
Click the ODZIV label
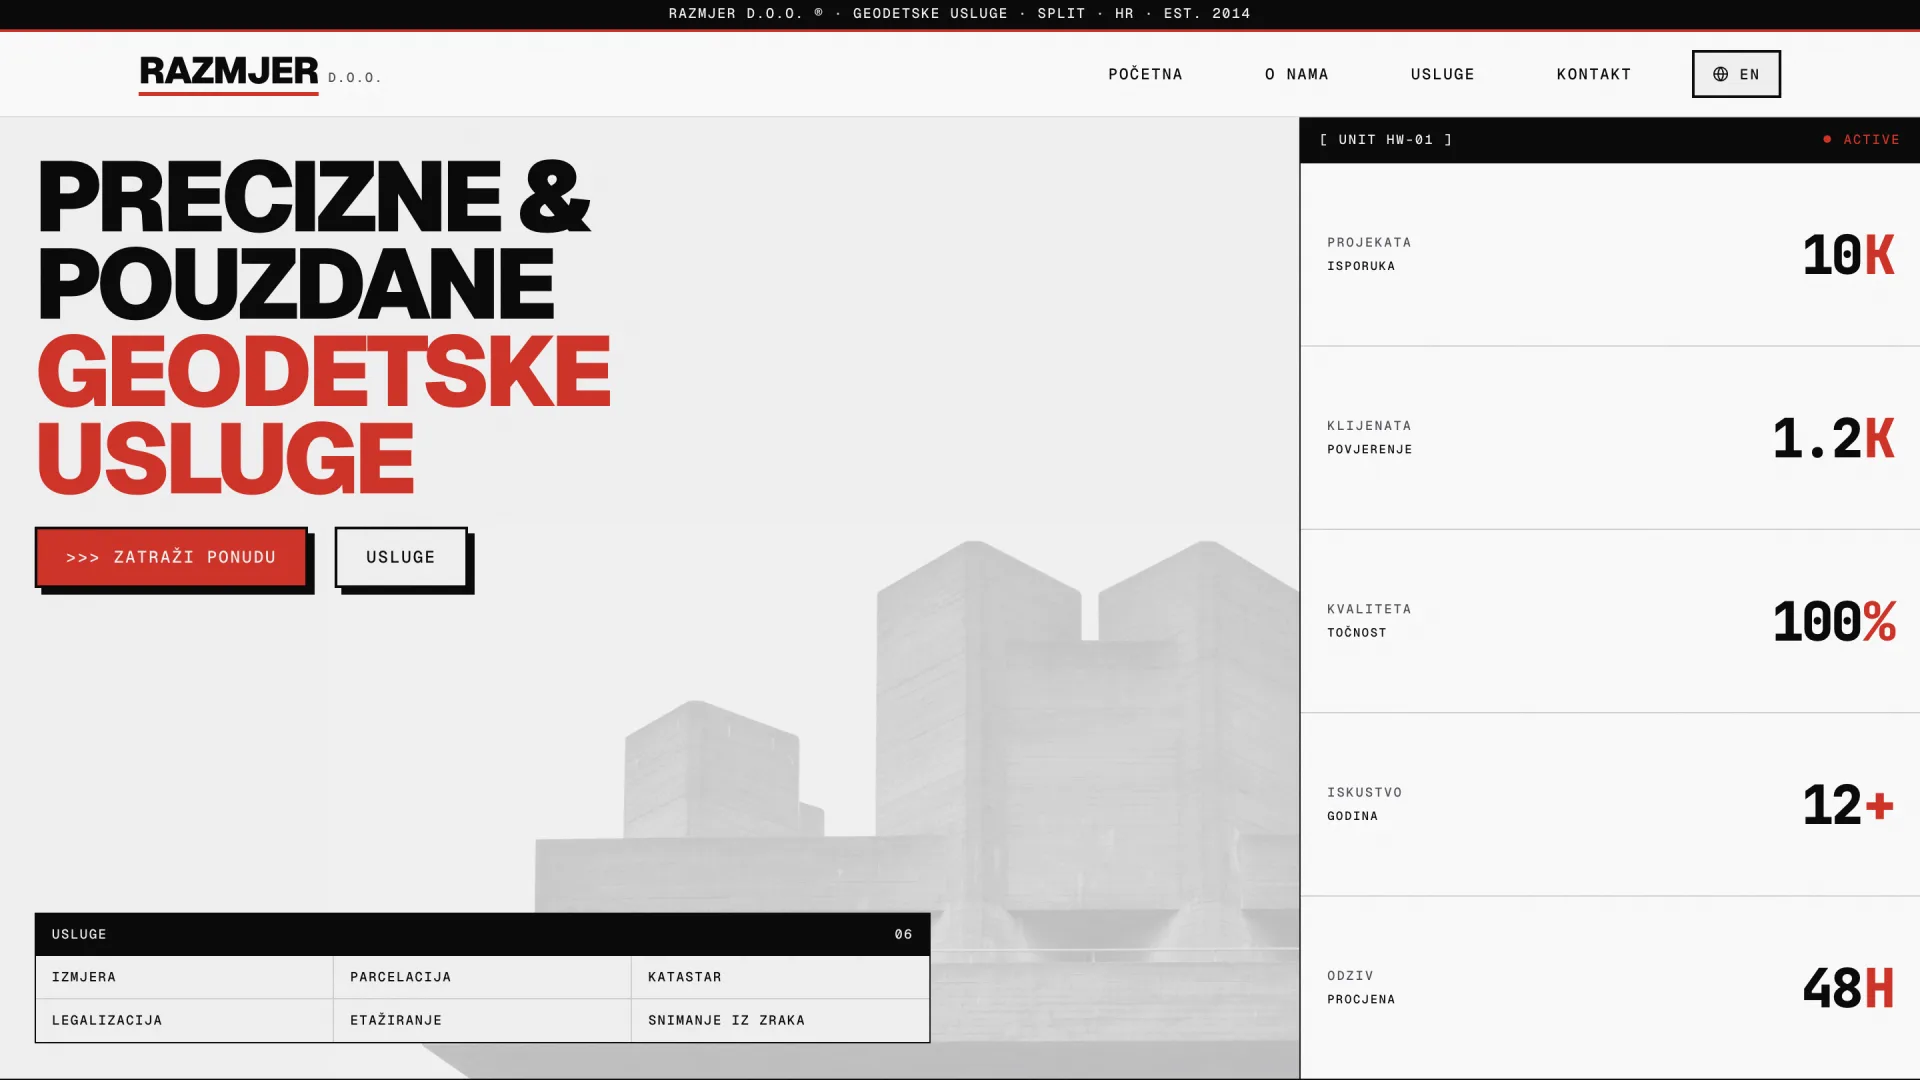[1350, 975]
